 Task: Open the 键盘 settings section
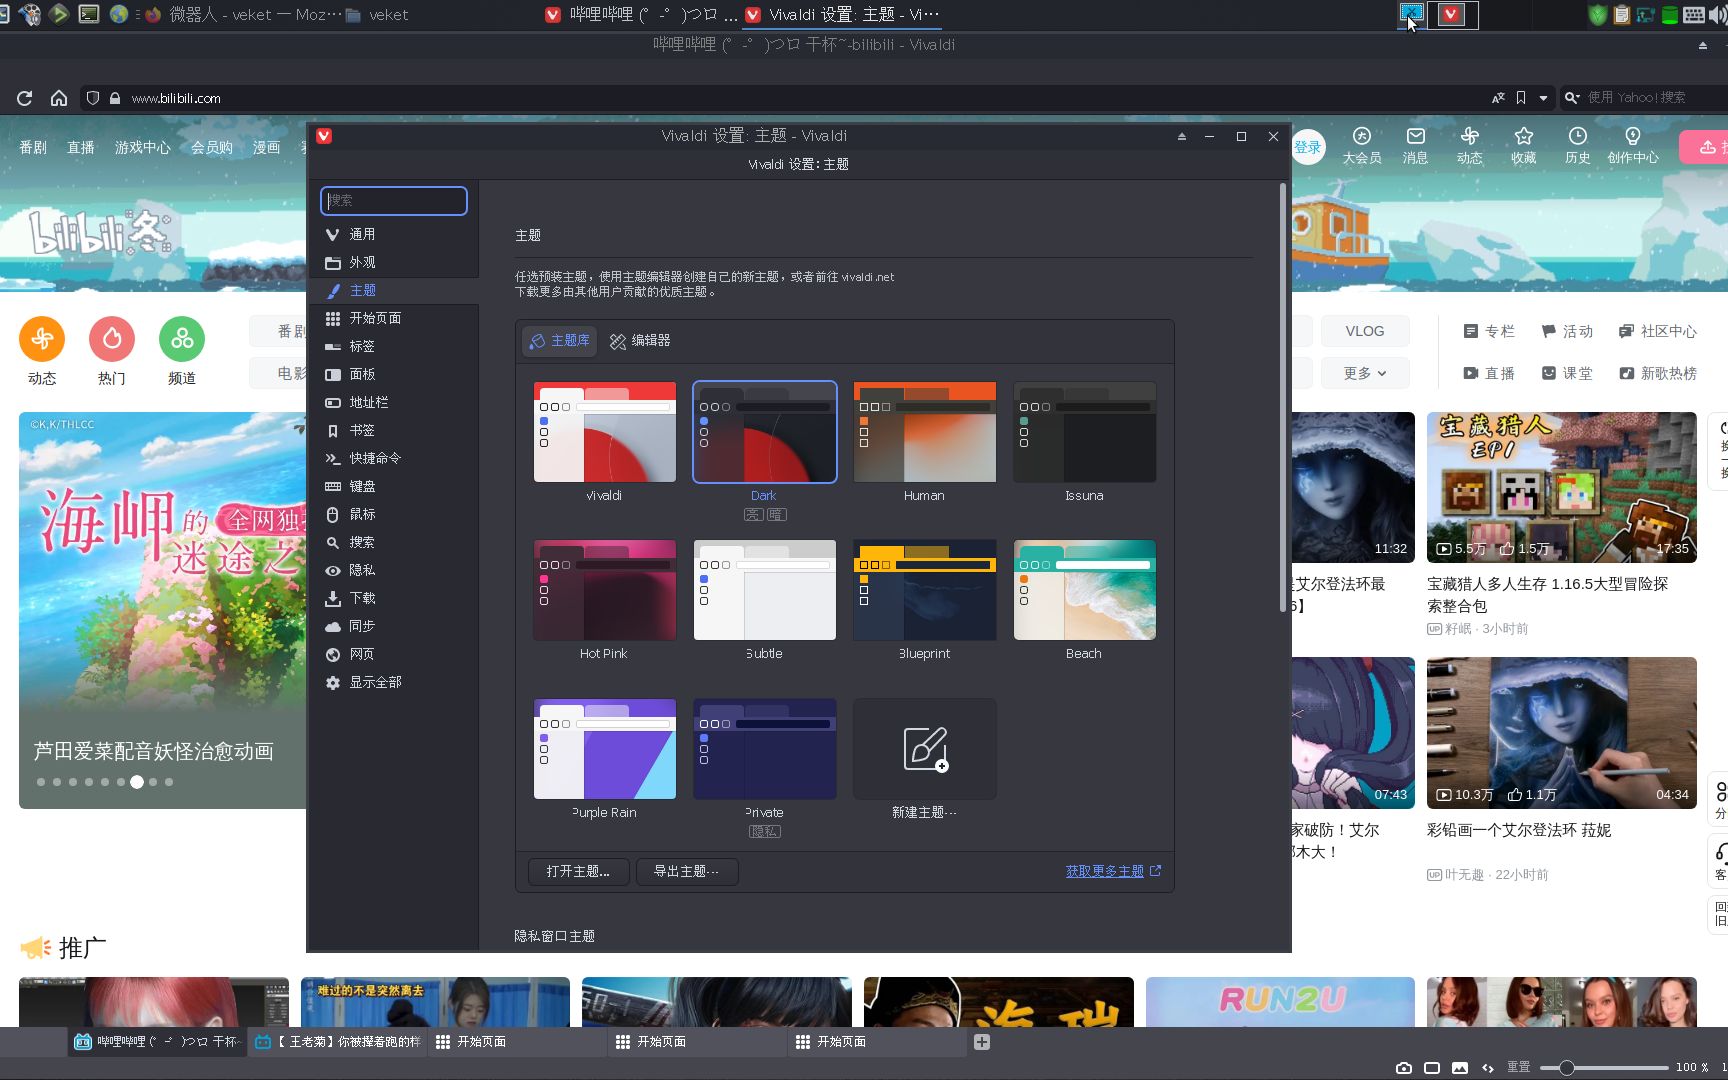(x=394, y=486)
